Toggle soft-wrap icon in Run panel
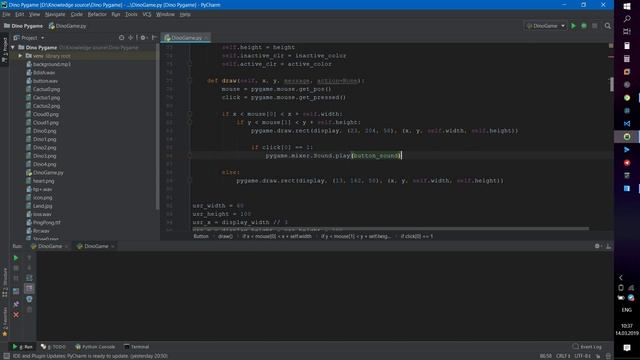Image resolution: width=640 pixels, height=360 pixels. point(29,278)
